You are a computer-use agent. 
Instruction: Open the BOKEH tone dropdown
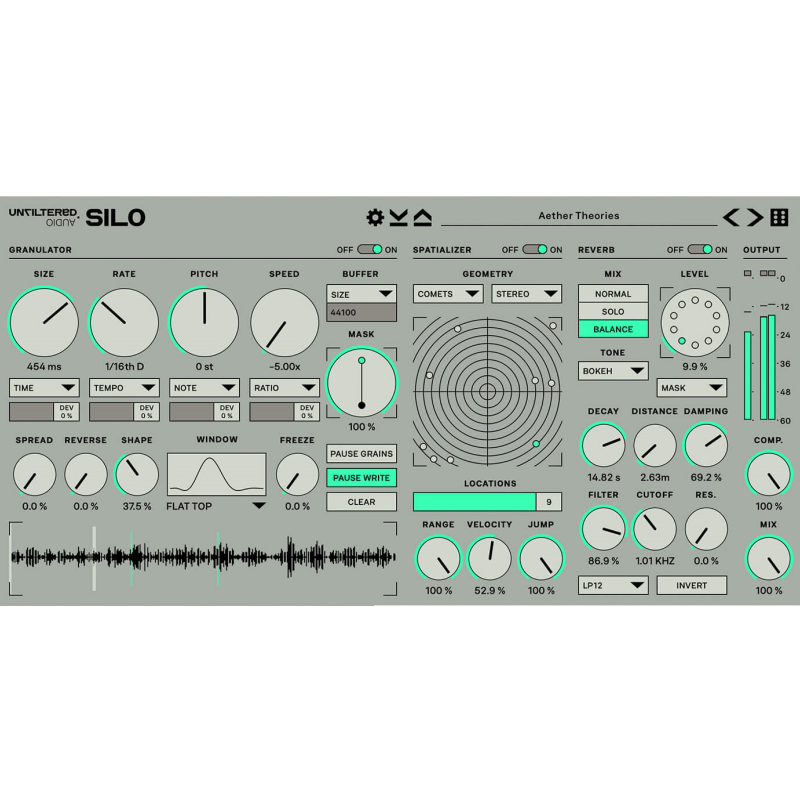pos(613,371)
